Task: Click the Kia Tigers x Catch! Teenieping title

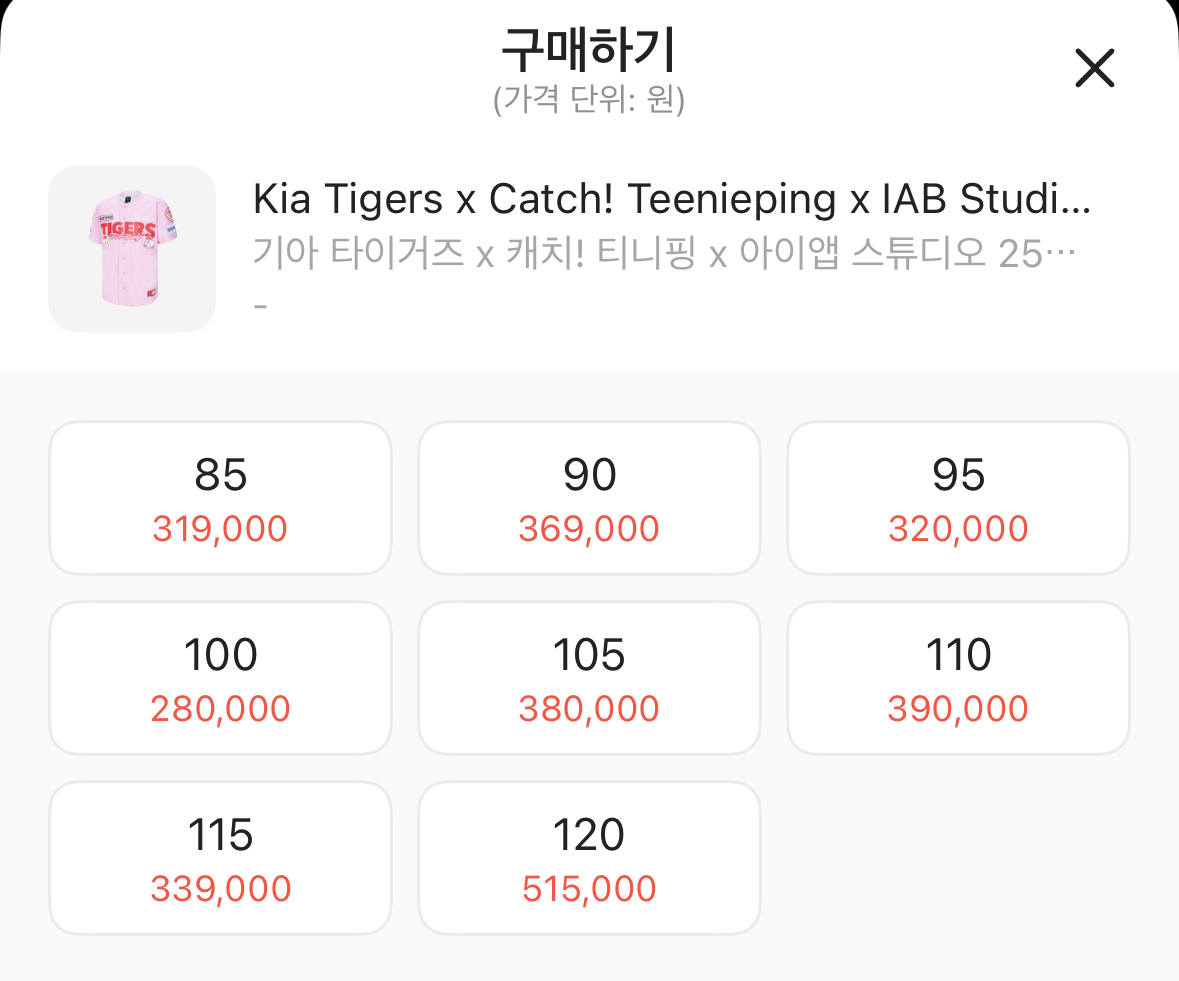Action: (x=671, y=199)
